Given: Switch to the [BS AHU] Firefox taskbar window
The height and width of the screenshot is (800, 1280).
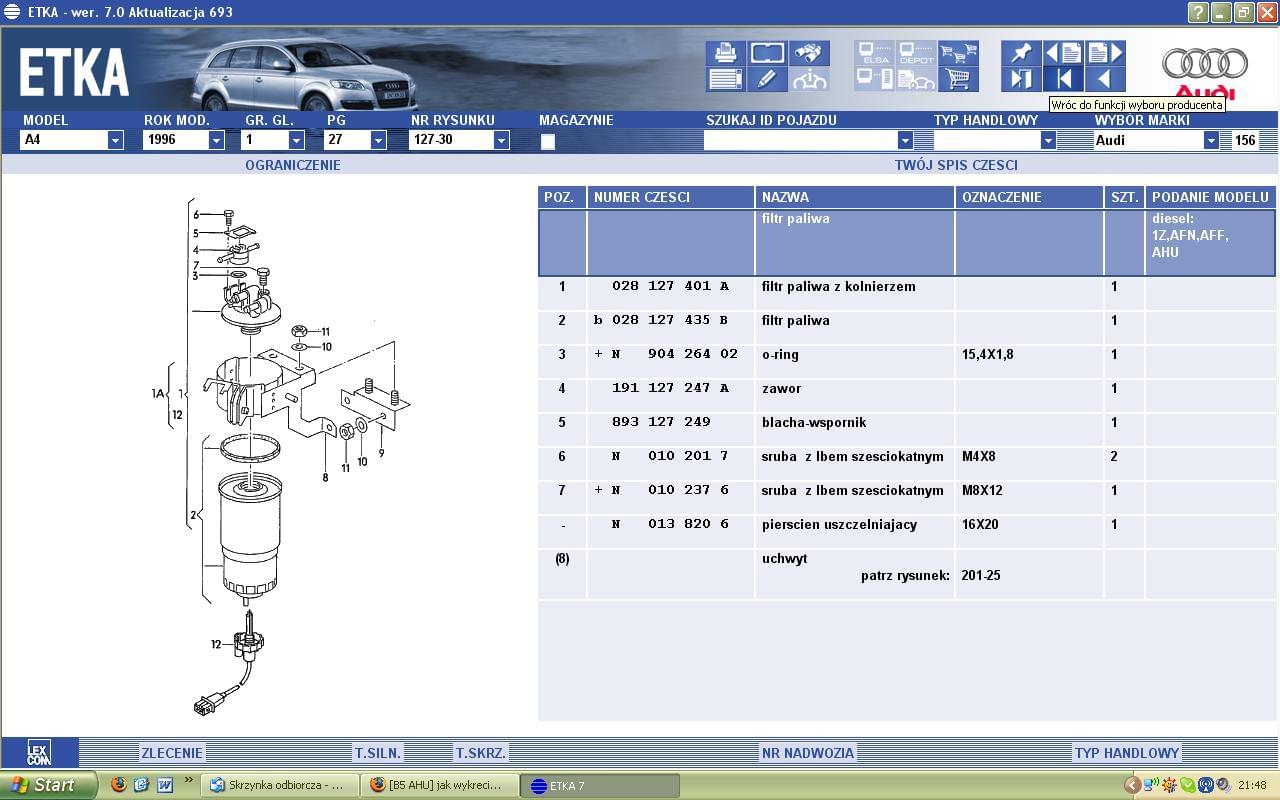Looking at the screenshot, I should 440,785.
